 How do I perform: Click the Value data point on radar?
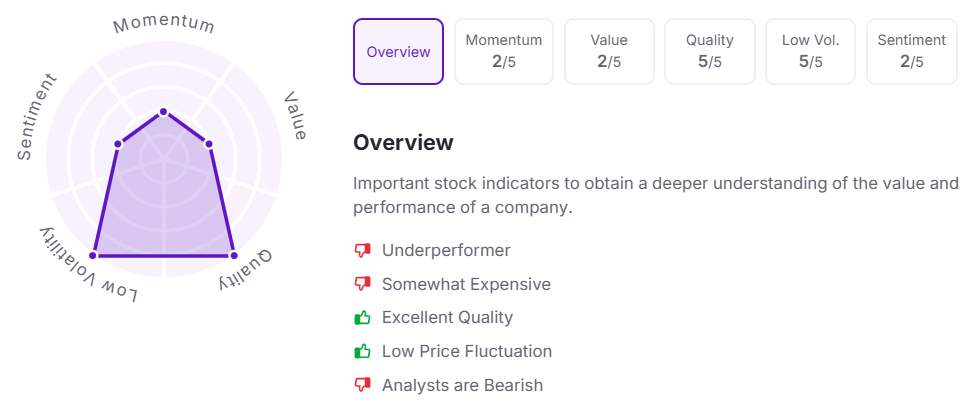click(x=209, y=143)
